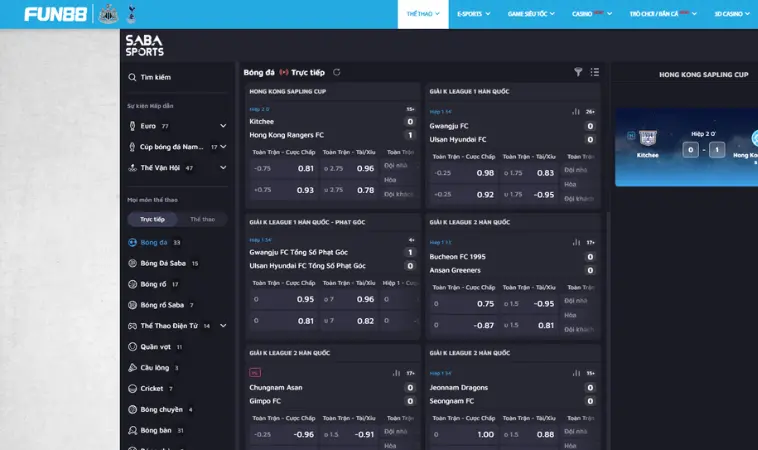Switch to Thể thao toggle option
The width and height of the screenshot is (758, 450).
[x=202, y=219]
